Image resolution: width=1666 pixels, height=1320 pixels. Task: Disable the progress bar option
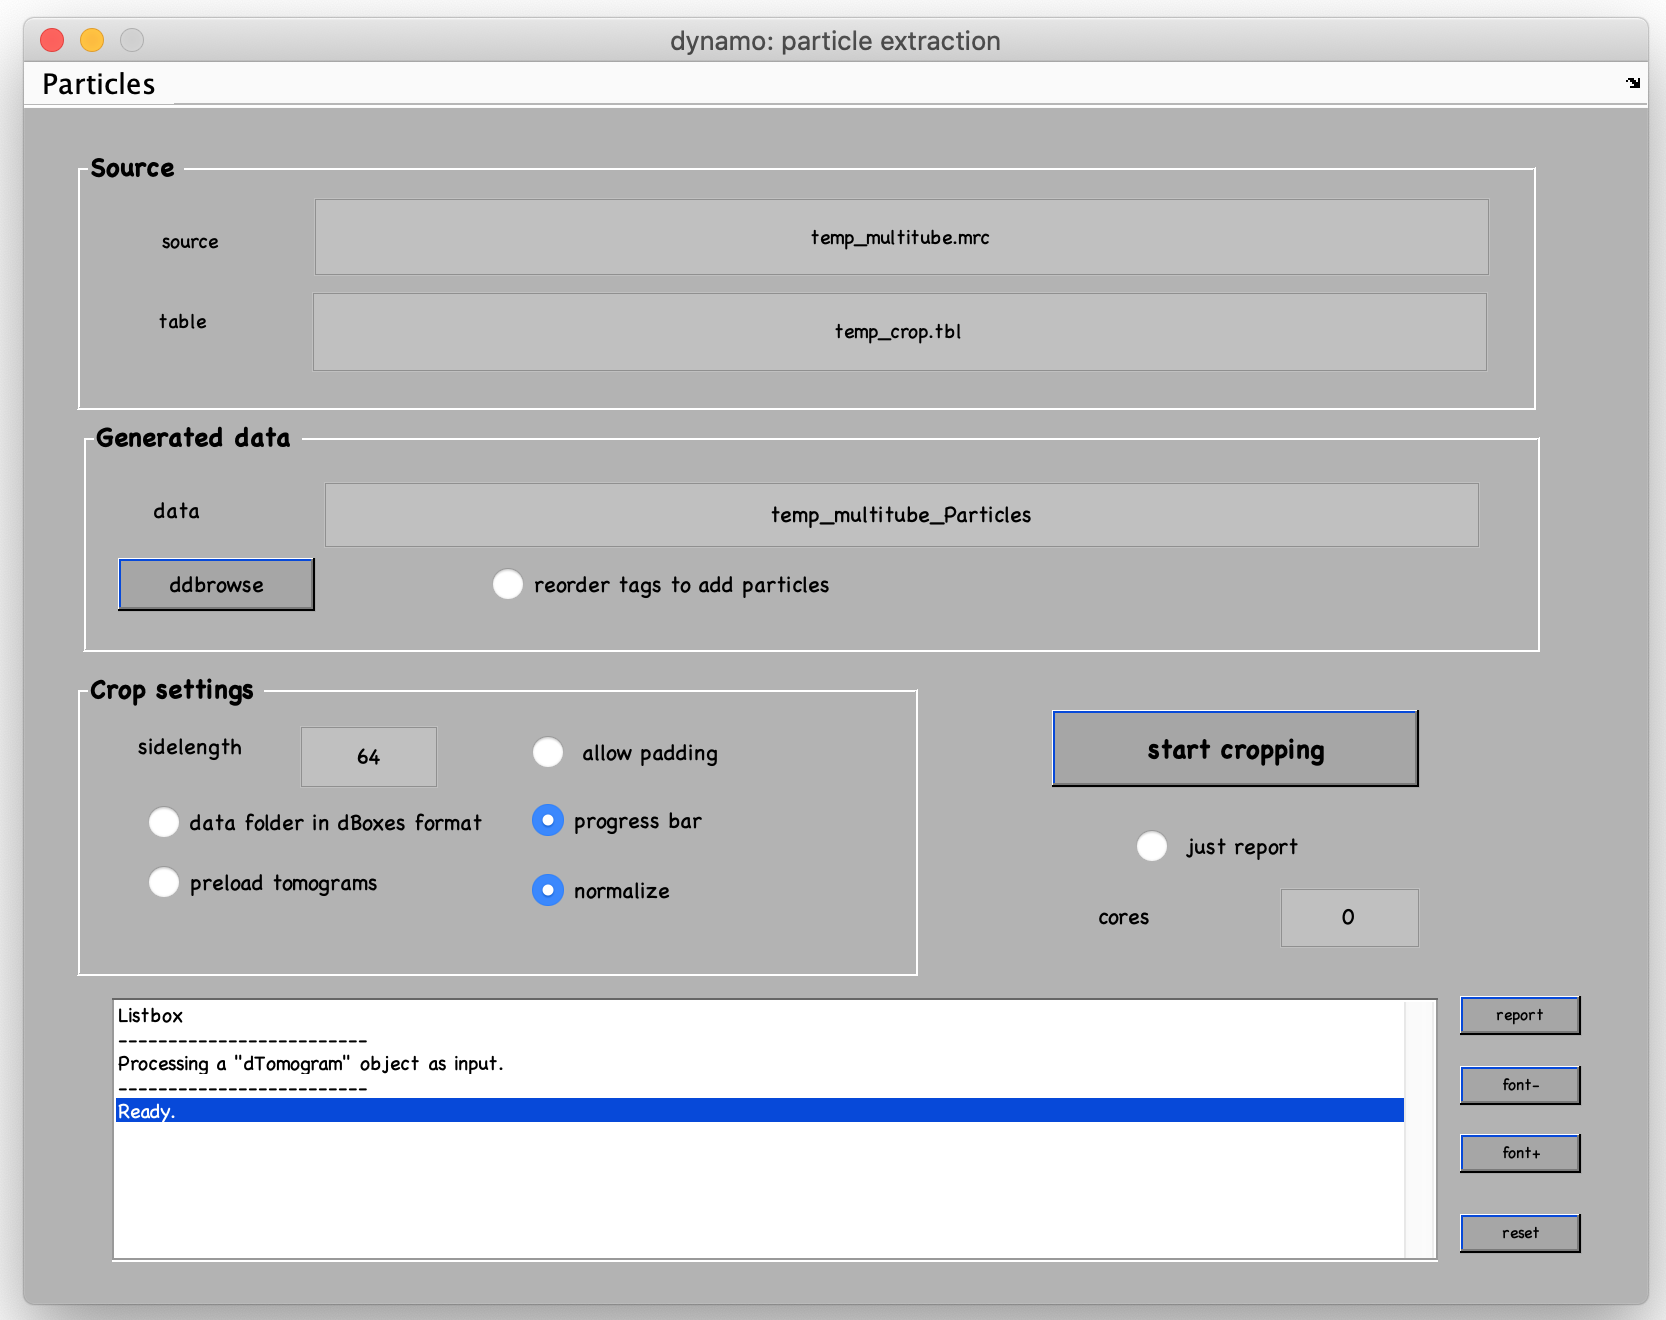tap(548, 820)
